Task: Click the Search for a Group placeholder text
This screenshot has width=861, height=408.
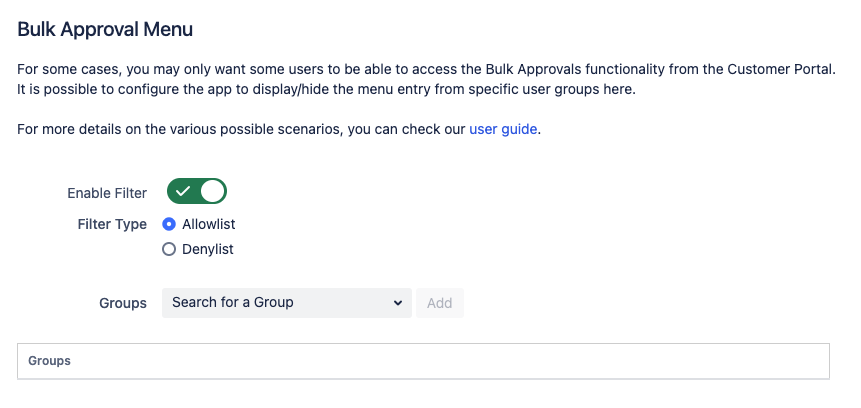Action: (x=233, y=302)
